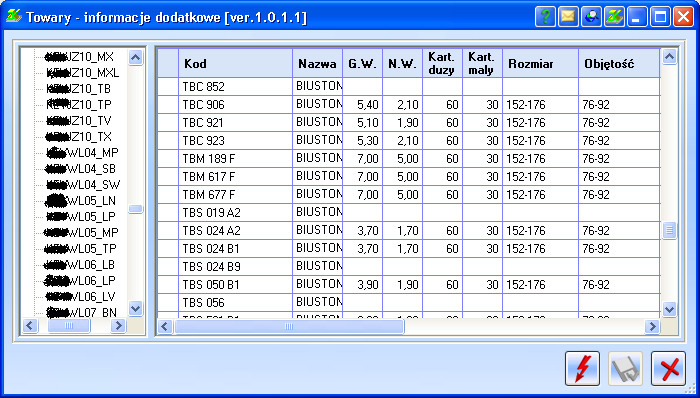
Task: Select tree item ending in WL05_MP
Action: (82, 233)
